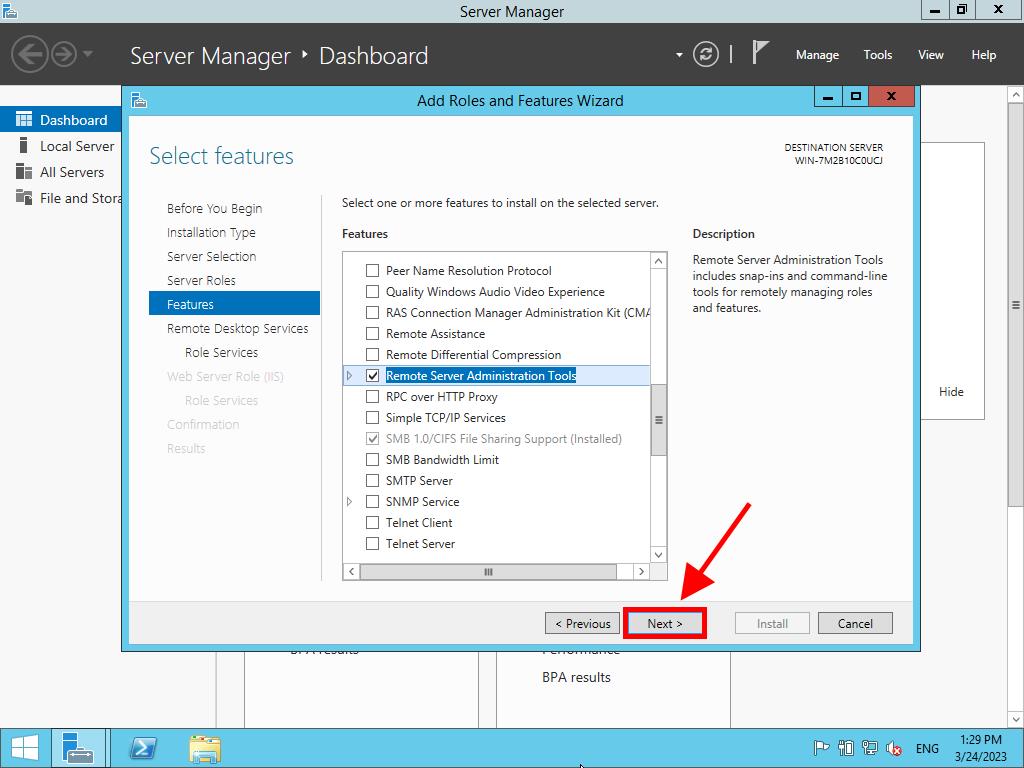The width and height of the screenshot is (1024, 768).
Task: Click the features list scroll-down arrow
Action: 658,554
